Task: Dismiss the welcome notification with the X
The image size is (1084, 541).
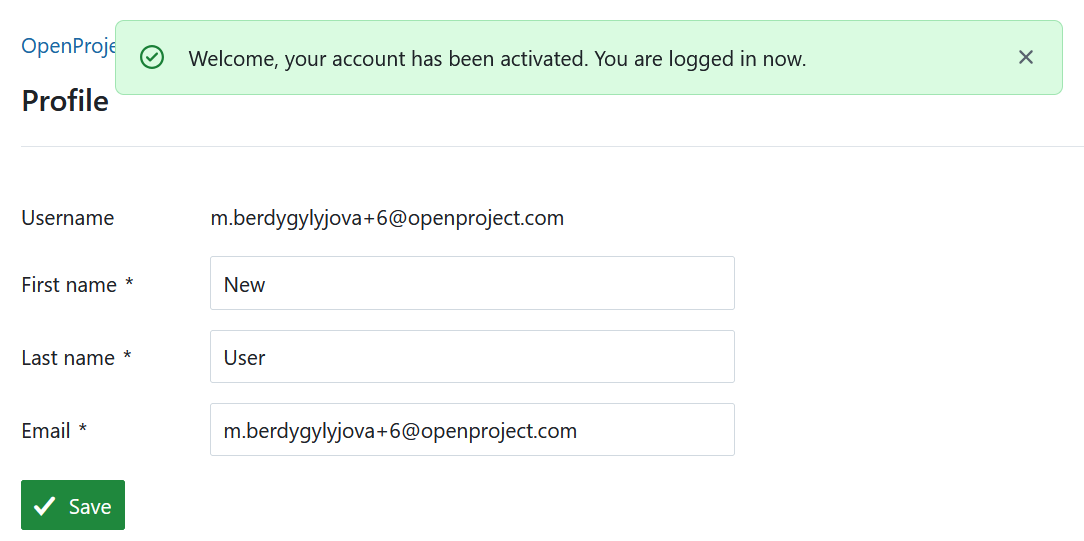Action: (x=1025, y=58)
